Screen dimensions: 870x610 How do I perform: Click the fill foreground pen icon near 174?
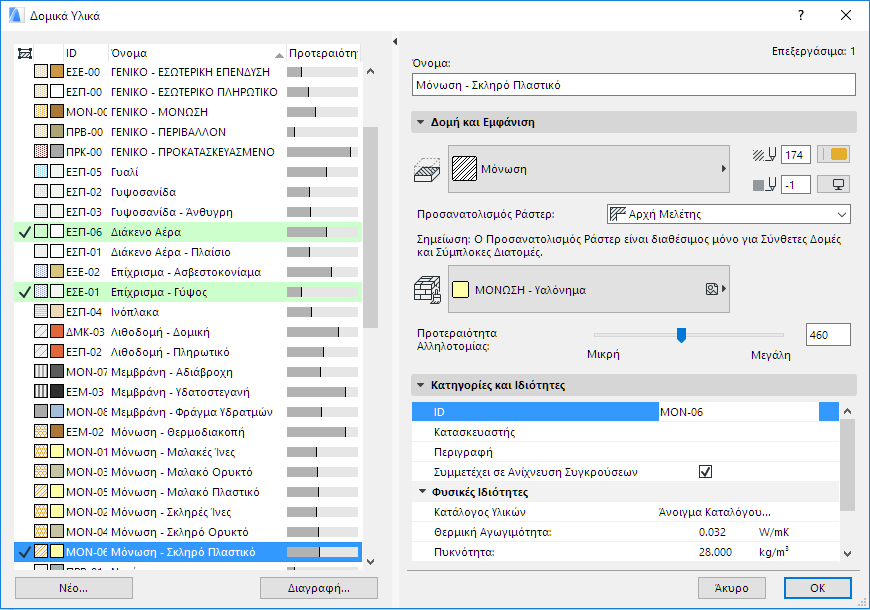[765, 155]
